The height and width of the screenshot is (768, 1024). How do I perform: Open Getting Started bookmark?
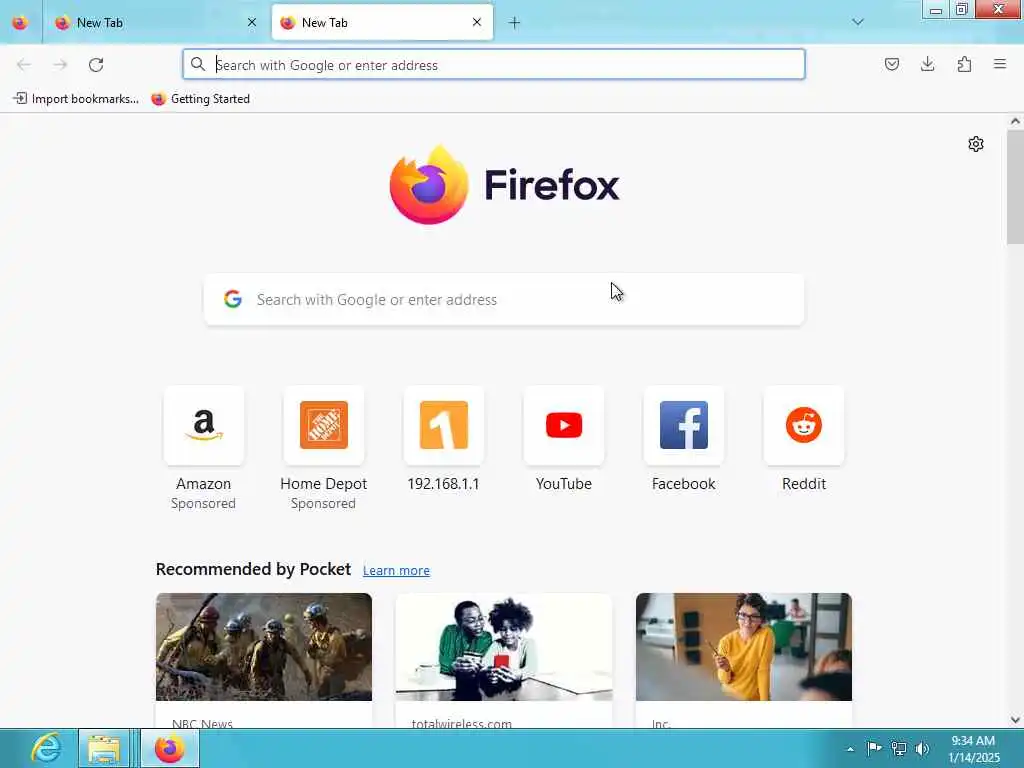click(x=200, y=99)
